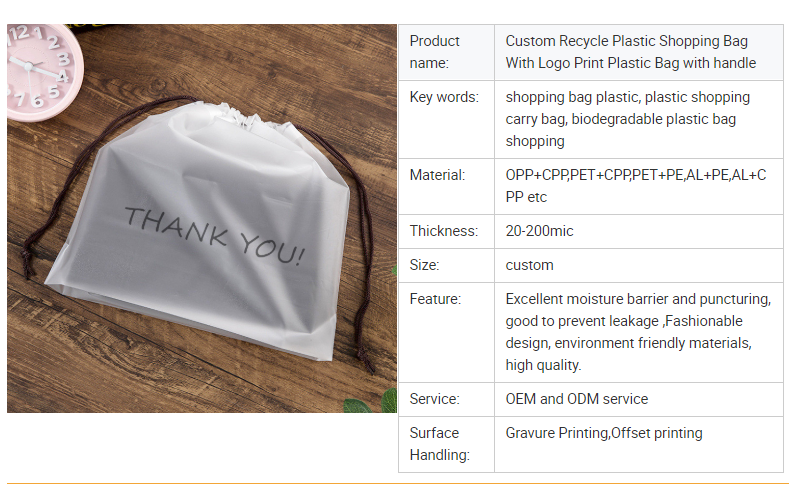This screenshot has width=789, height=484.
Task: Select the Service label cell
Action: [x=446, y=399]
